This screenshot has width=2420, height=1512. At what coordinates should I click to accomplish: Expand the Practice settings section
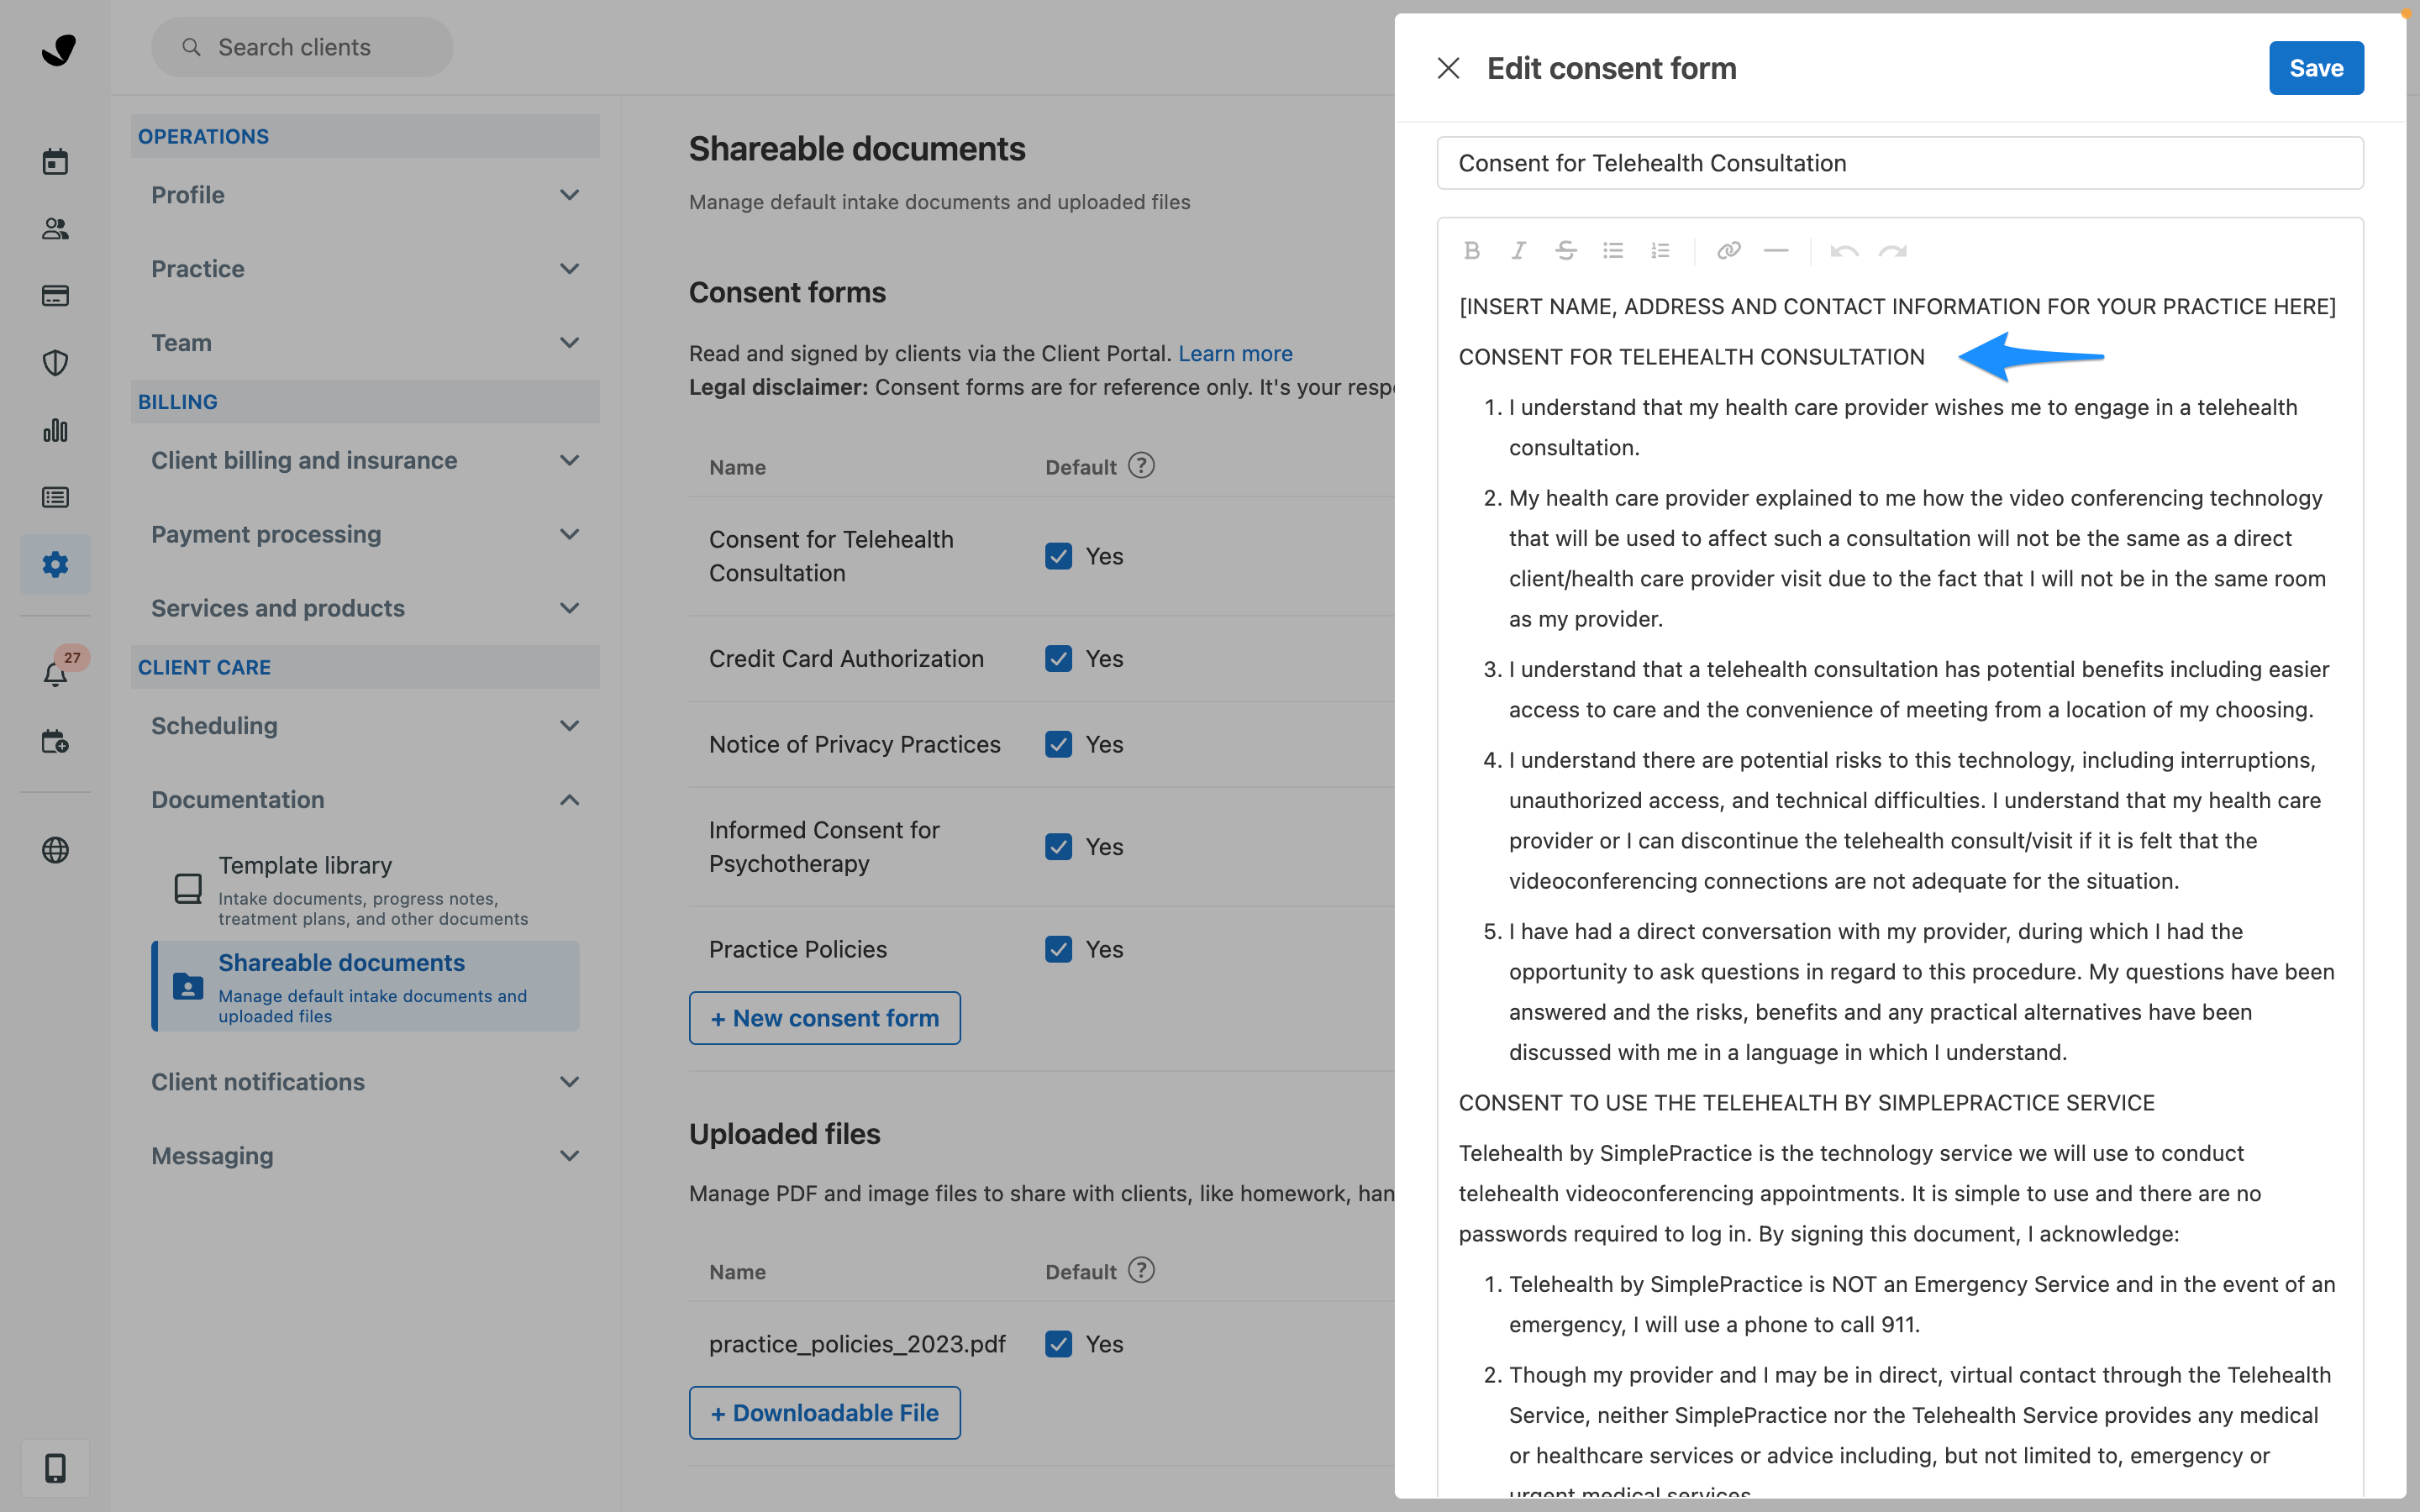pos(365,269)
